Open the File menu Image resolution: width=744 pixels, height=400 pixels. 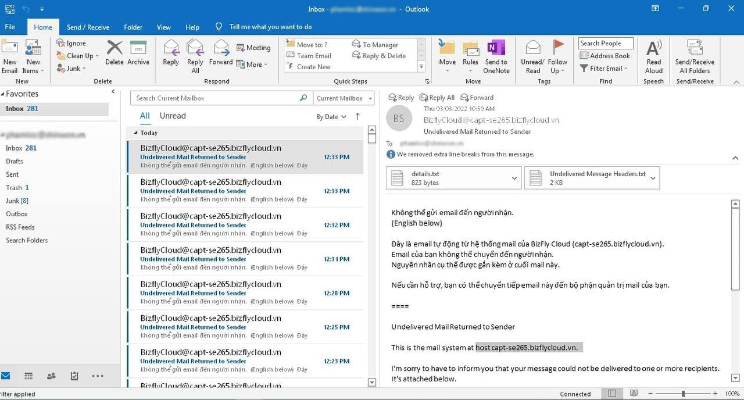(10, 27)
